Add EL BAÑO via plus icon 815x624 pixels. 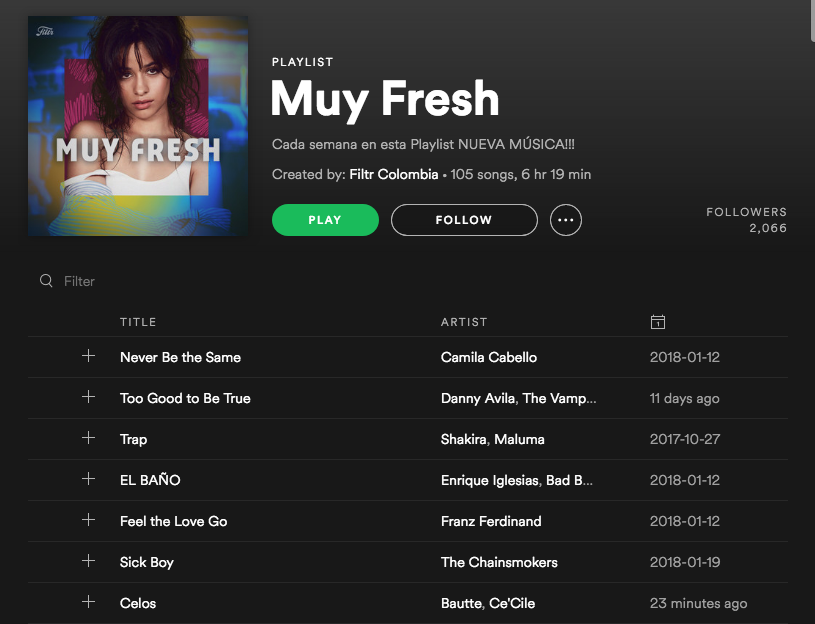point(88,479)
